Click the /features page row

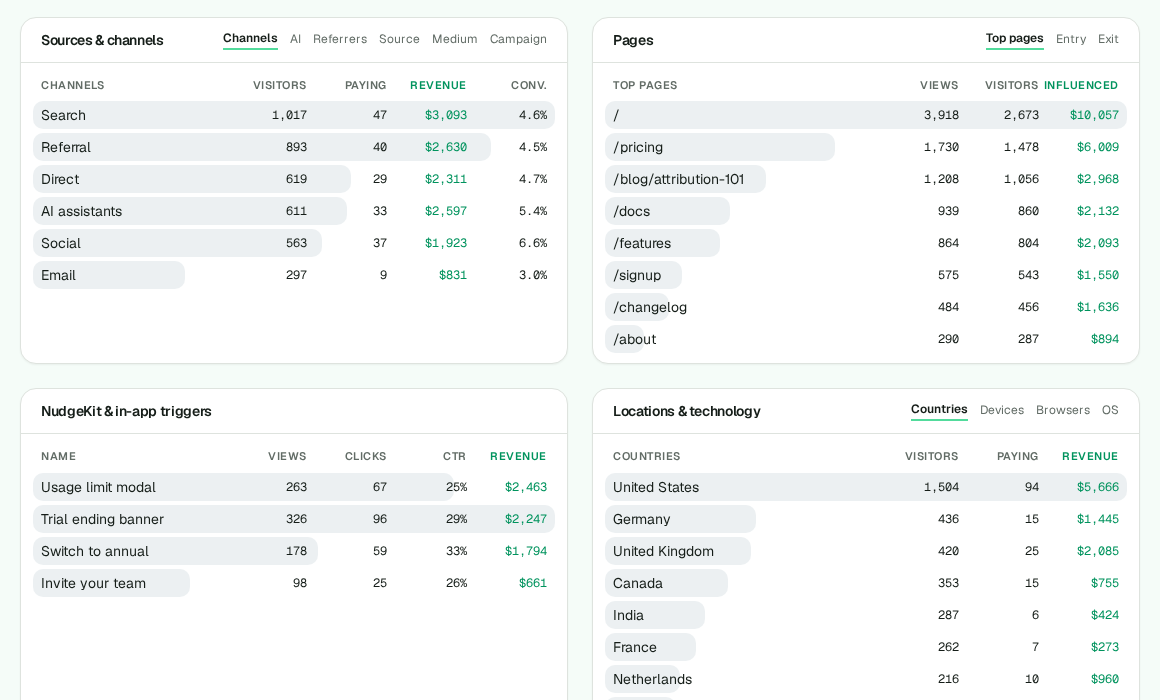pos(866,243)
